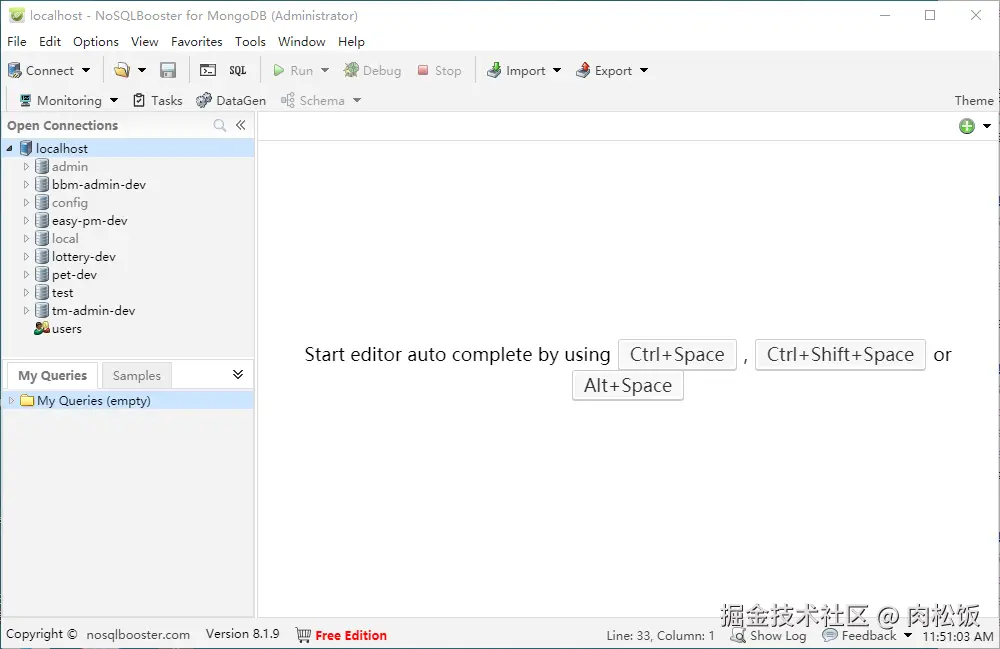Collapse the localhost connection node
Image resolution: width=1000 pixels, height=649 pixels.
[x=10, y=149]
